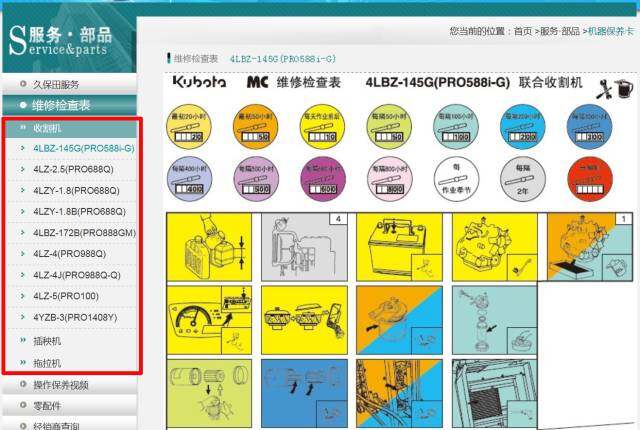This screenshot has height=430, width=640.
Task: Click the dark blue every-300-hours interval icon
Action: (589, 126)
